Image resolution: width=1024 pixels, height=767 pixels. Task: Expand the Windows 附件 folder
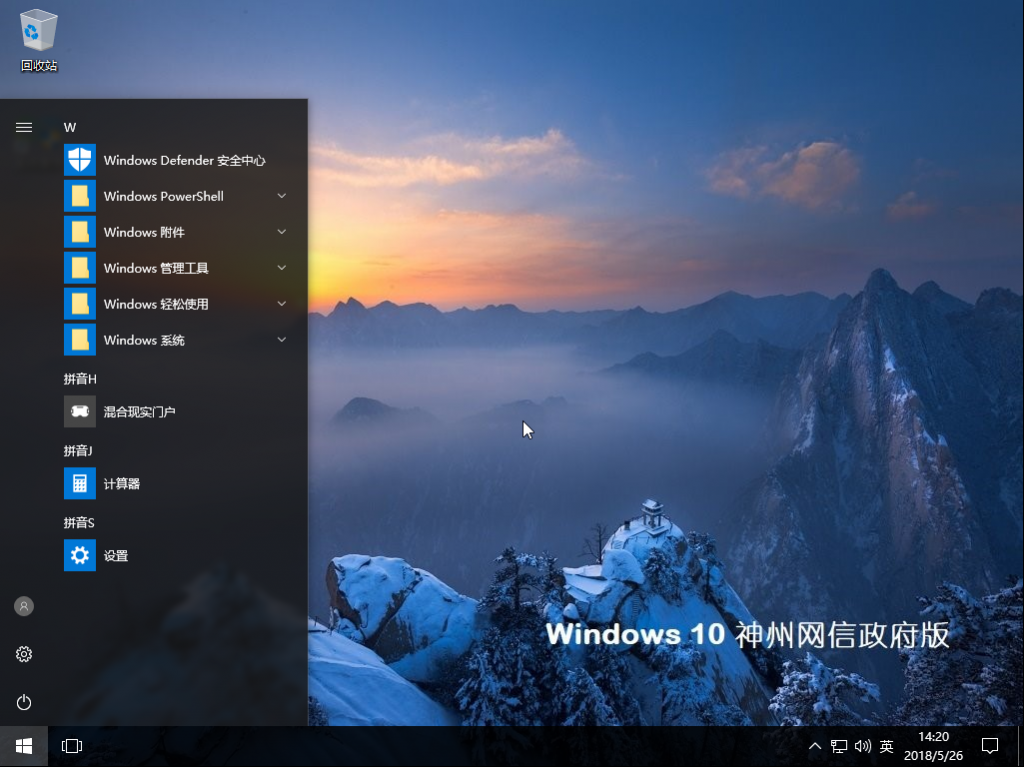[x=281, y=232]
